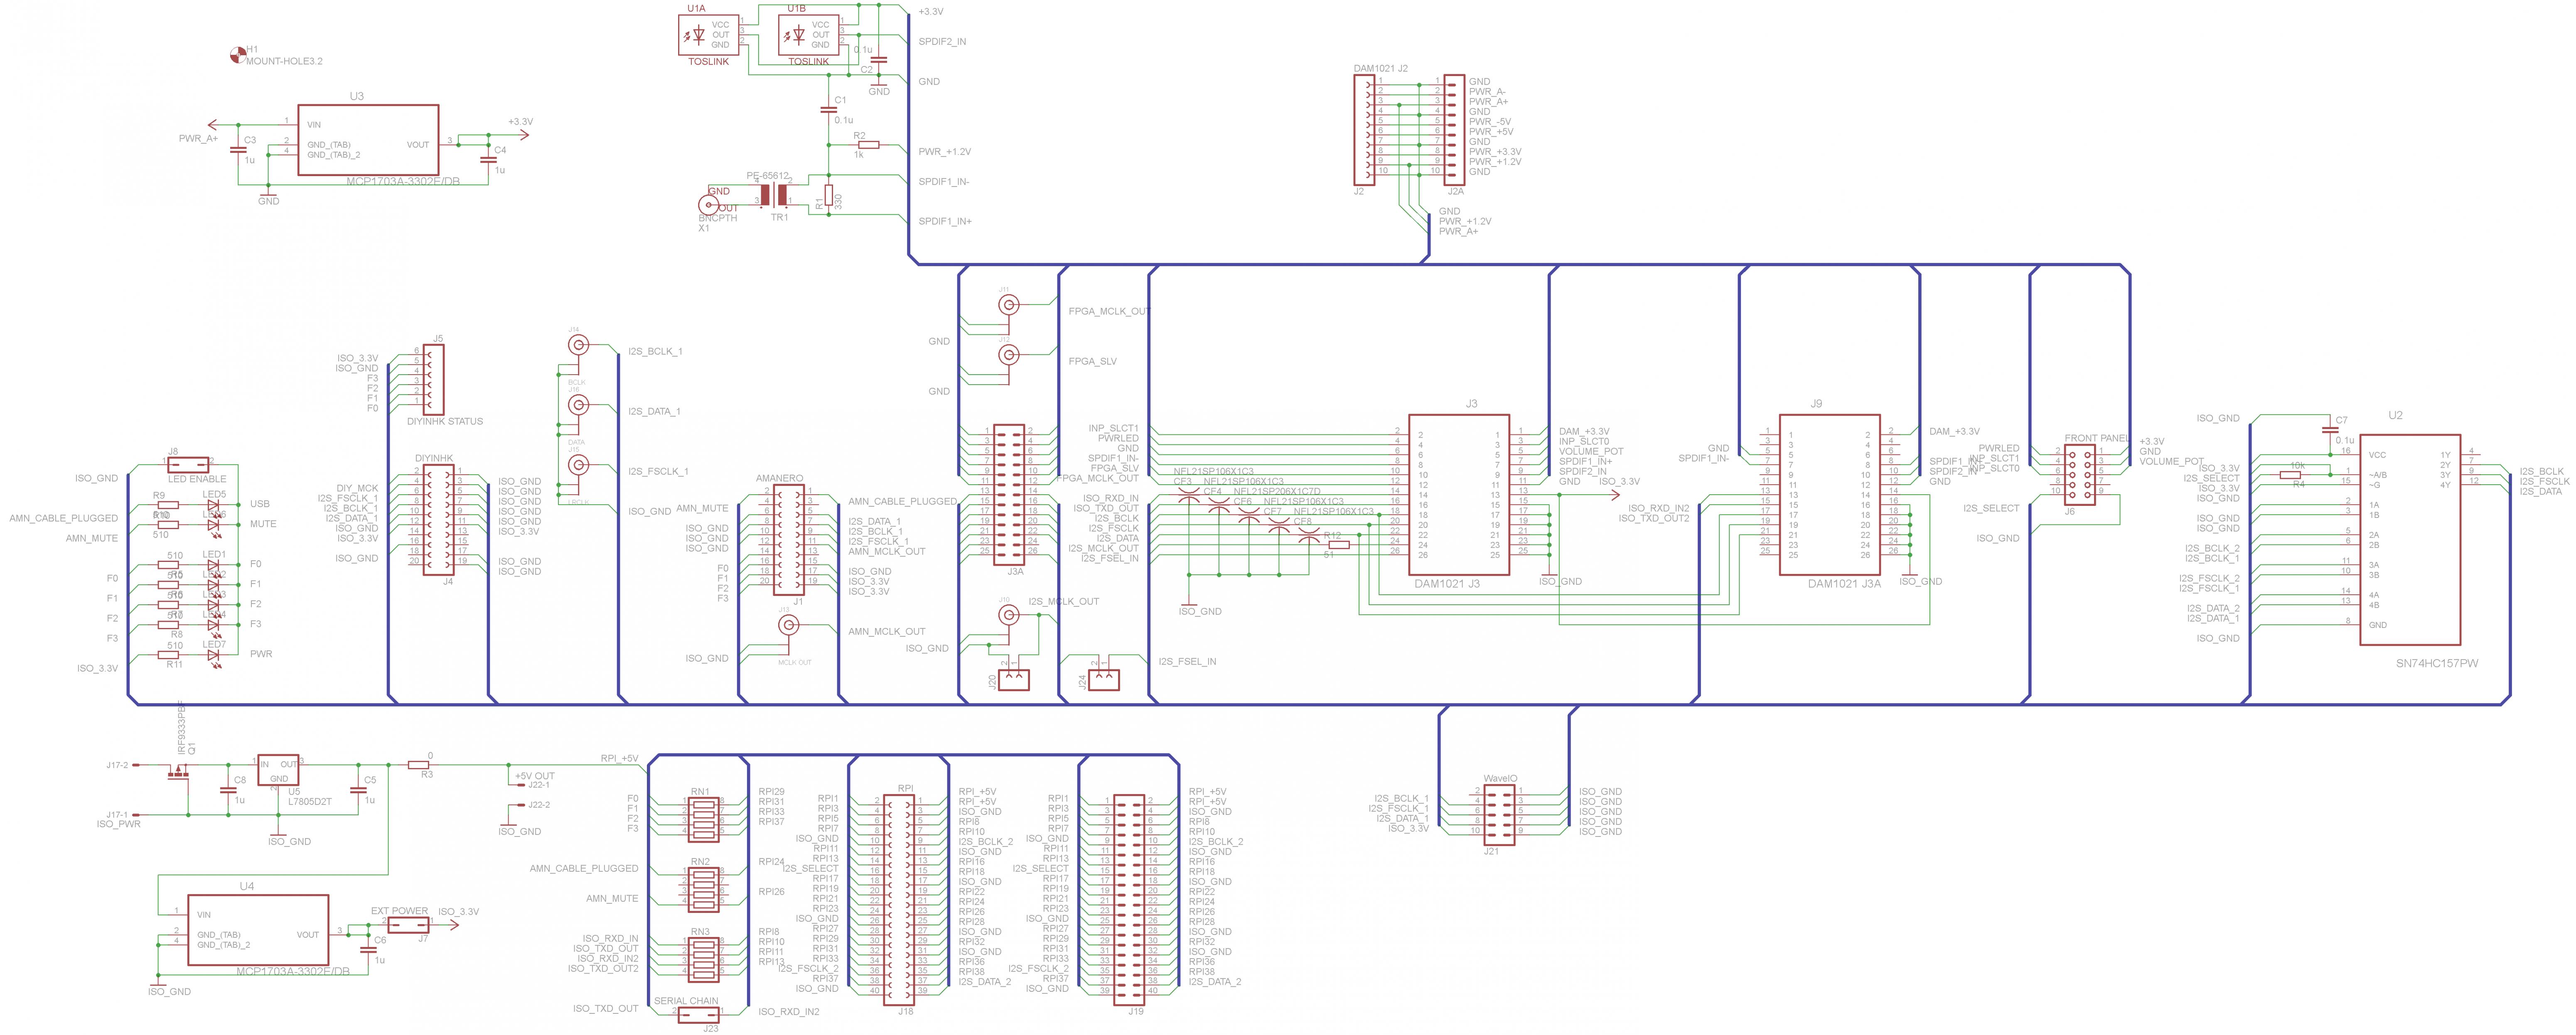Screen dimensions: 2576x1035
Task: Click the SN74HC157PW part label
Action: [x=2437, y=664]
